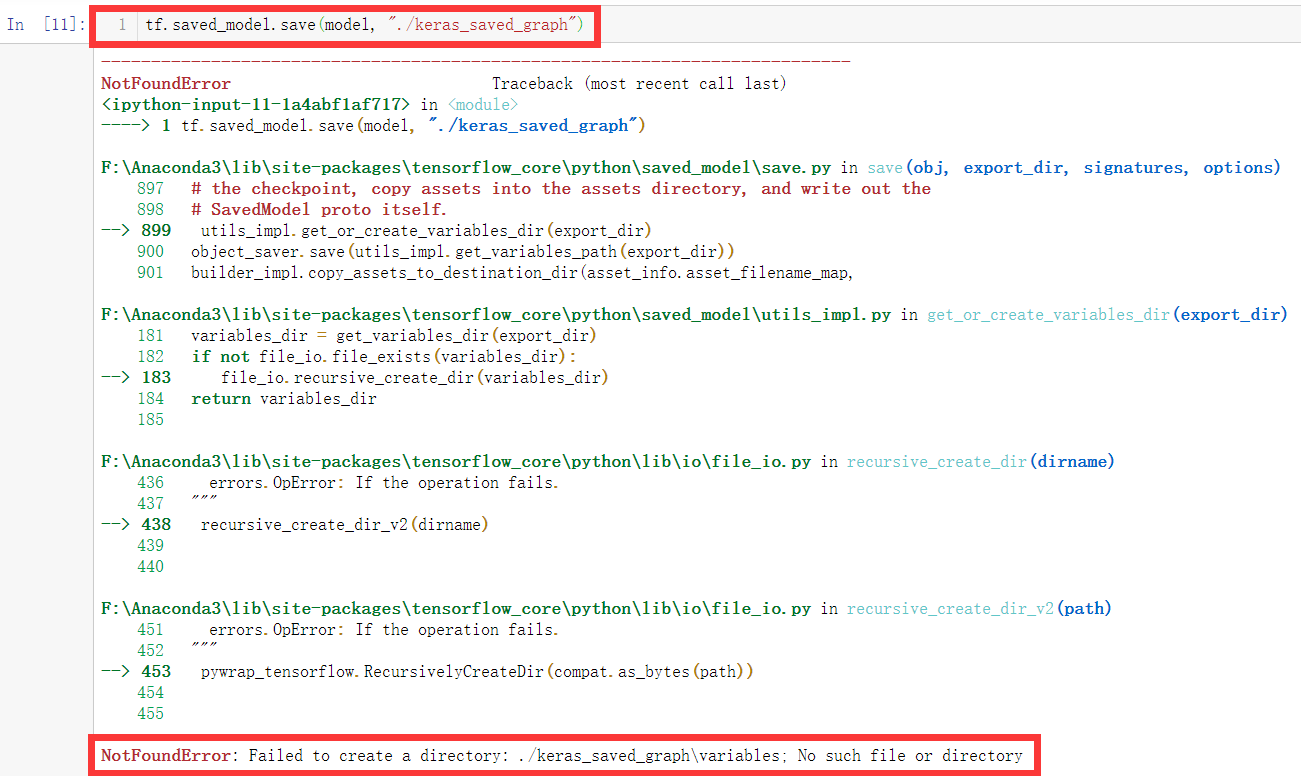Click line 436 'errors.OpError: If the operation fails.'
This screenshot has width=1301, height=776.
[x=383, y=483]
